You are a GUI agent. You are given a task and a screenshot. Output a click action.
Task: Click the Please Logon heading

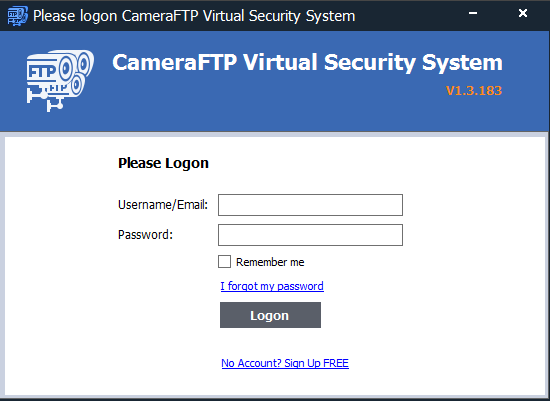[x=163, y=163]
